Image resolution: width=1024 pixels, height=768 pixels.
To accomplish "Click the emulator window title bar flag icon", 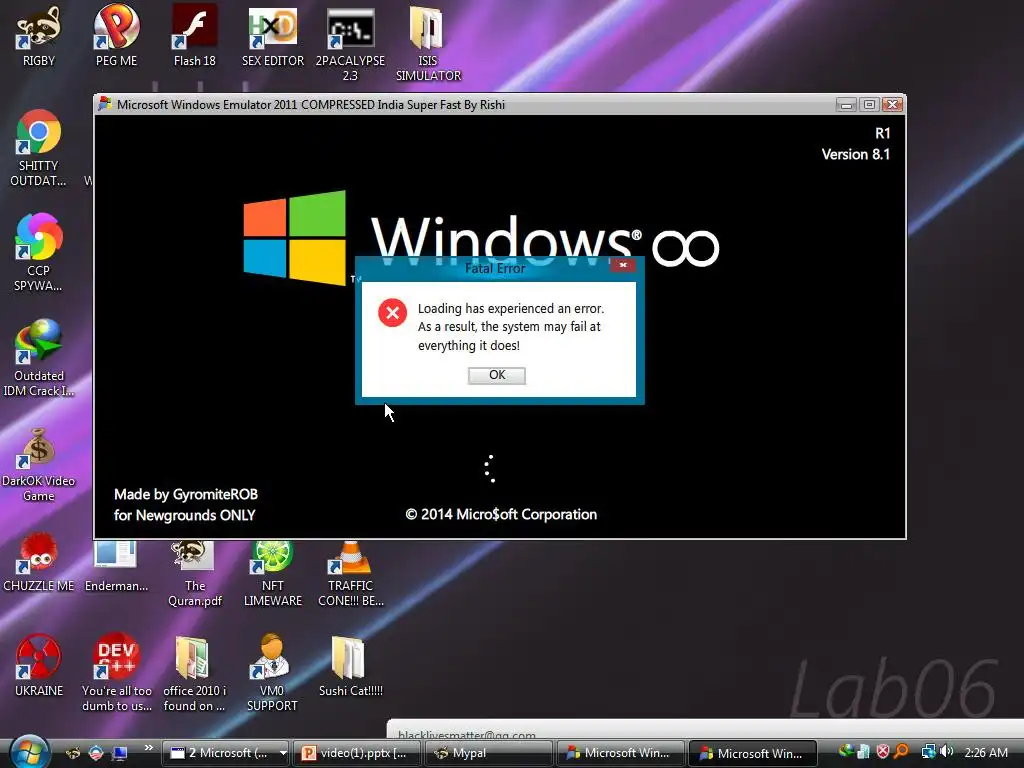I will [104, 104].
